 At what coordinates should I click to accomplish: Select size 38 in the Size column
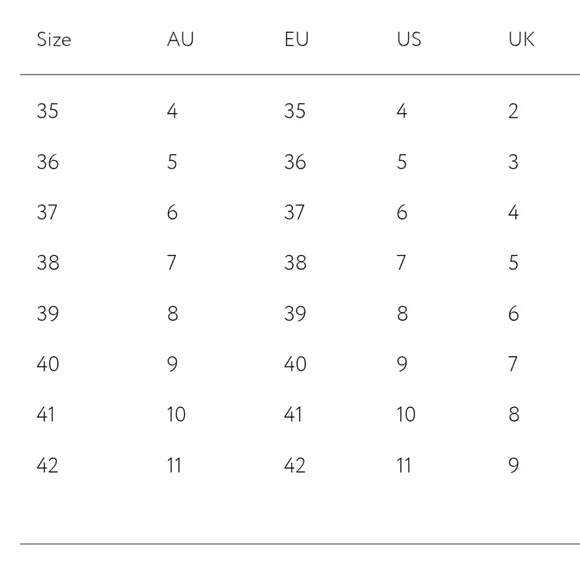(x=48, y=263)
